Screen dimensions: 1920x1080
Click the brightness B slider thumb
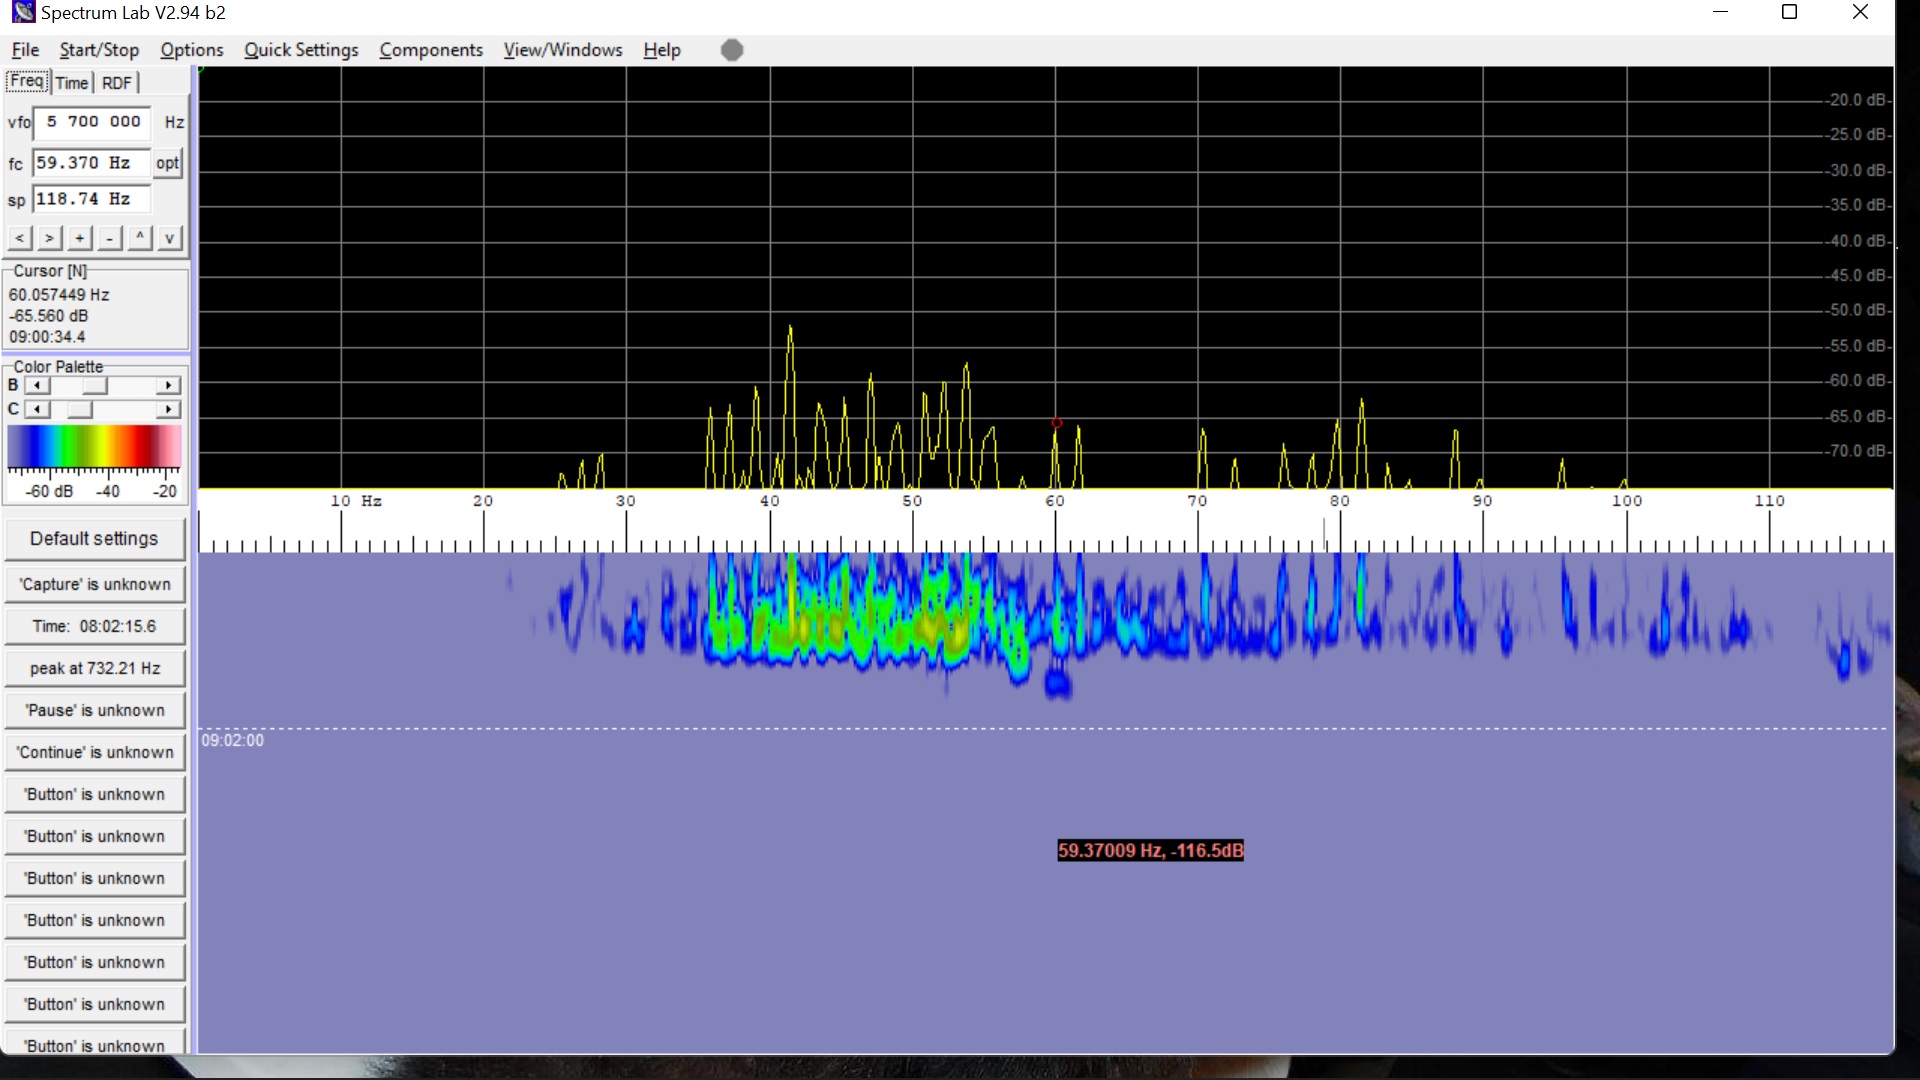[94, 386]
